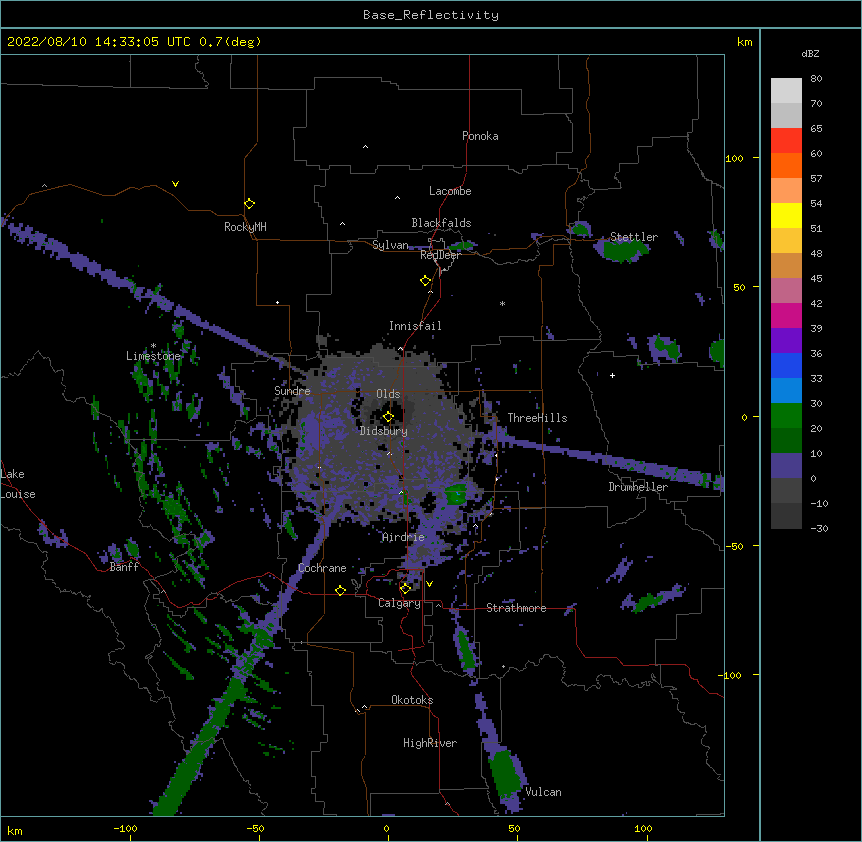This screenshot has width=862, height=842.
Task: Select the bright green 30 dBZ legend color
Action: [786, 416]
